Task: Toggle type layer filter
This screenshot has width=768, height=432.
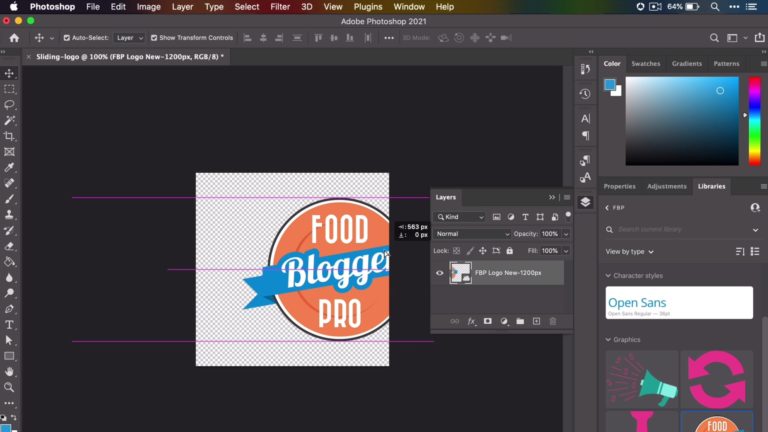Action: click(525, 216)
